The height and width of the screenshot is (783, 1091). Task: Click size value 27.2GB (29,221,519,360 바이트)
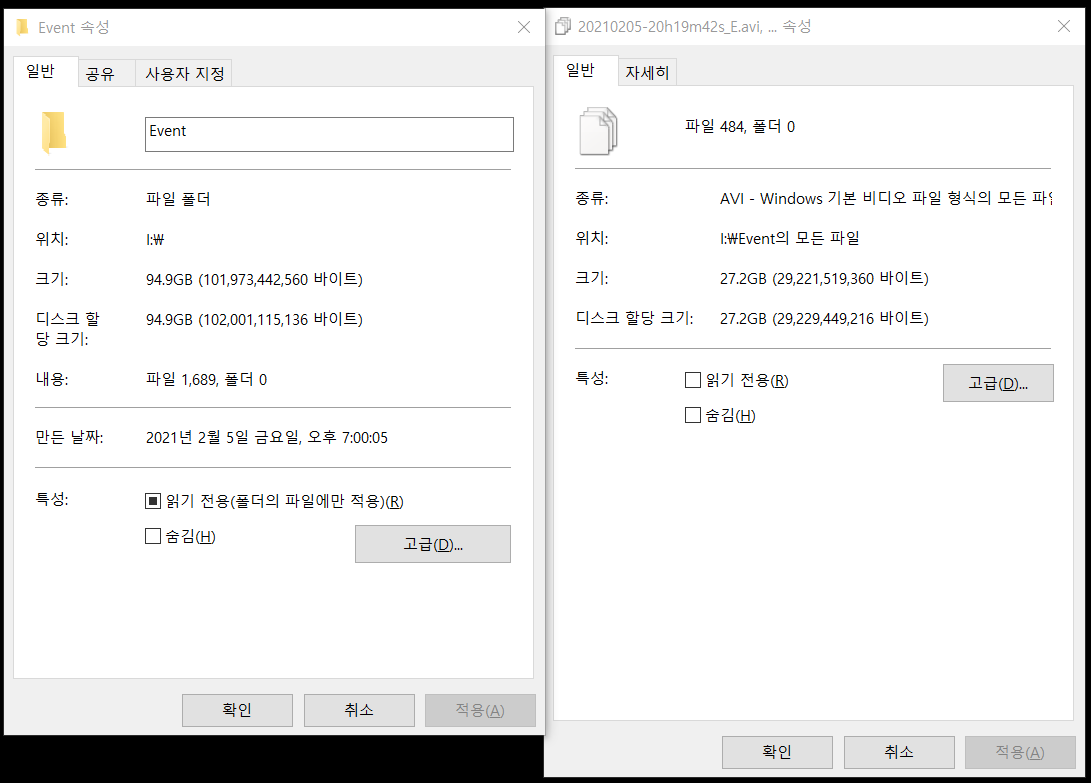coord(824,278)
